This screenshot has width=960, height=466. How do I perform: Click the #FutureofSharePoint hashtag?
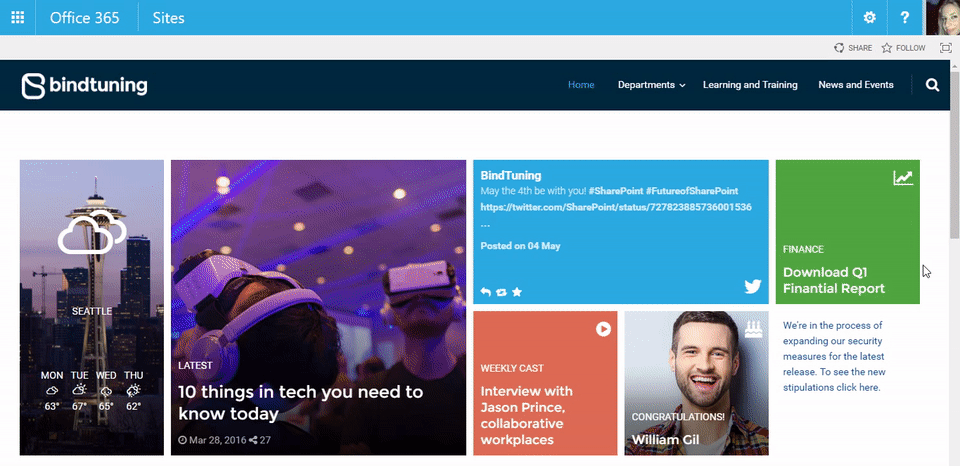tap(692, 191)
